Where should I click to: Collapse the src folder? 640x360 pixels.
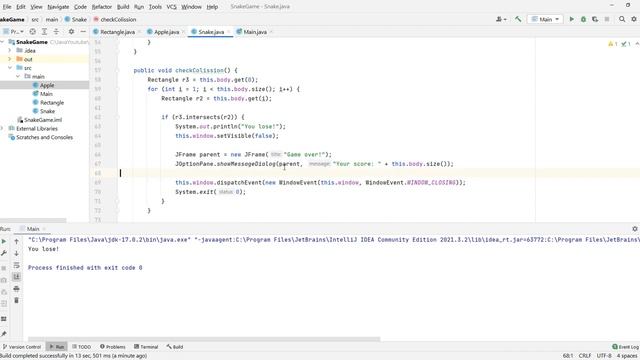coord(10,68)
